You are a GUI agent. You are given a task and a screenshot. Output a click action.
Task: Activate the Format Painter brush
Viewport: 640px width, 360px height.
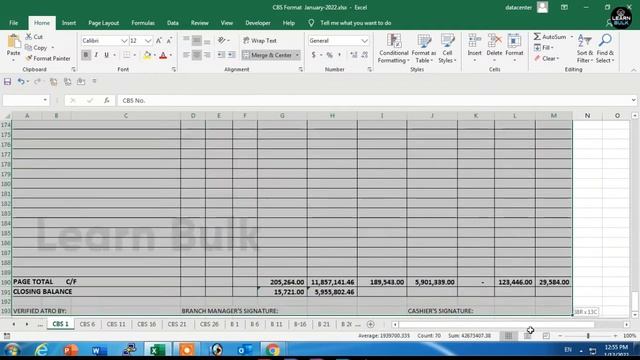click(29, 58)
